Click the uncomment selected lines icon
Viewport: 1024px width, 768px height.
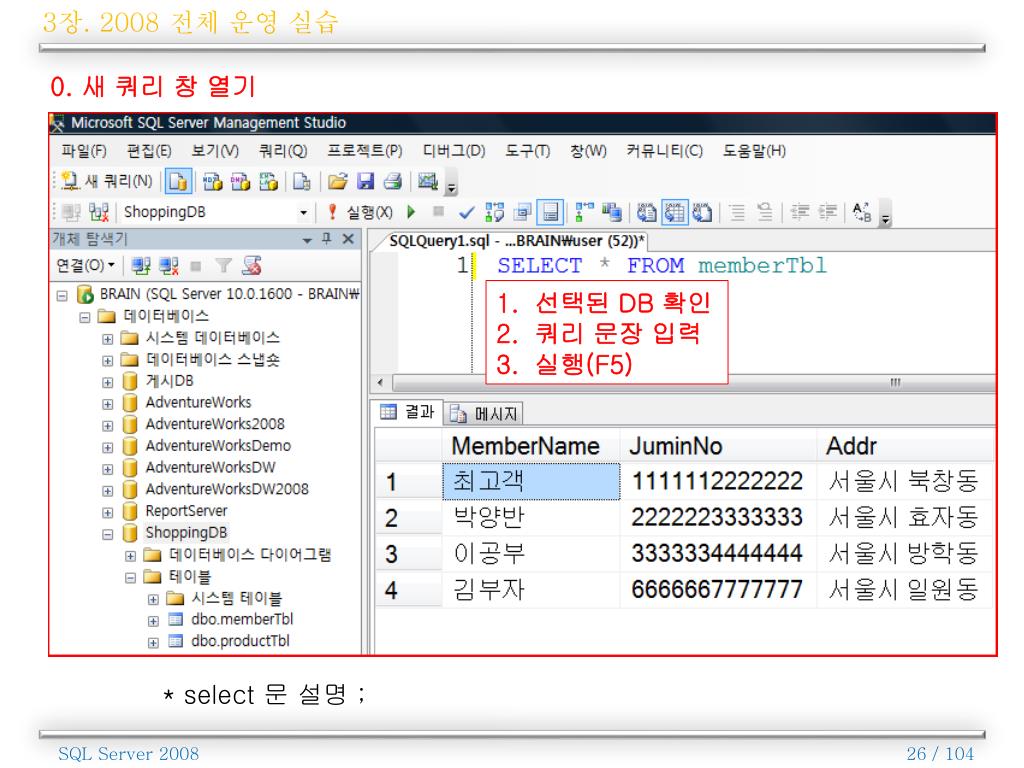tap(765, 212)
